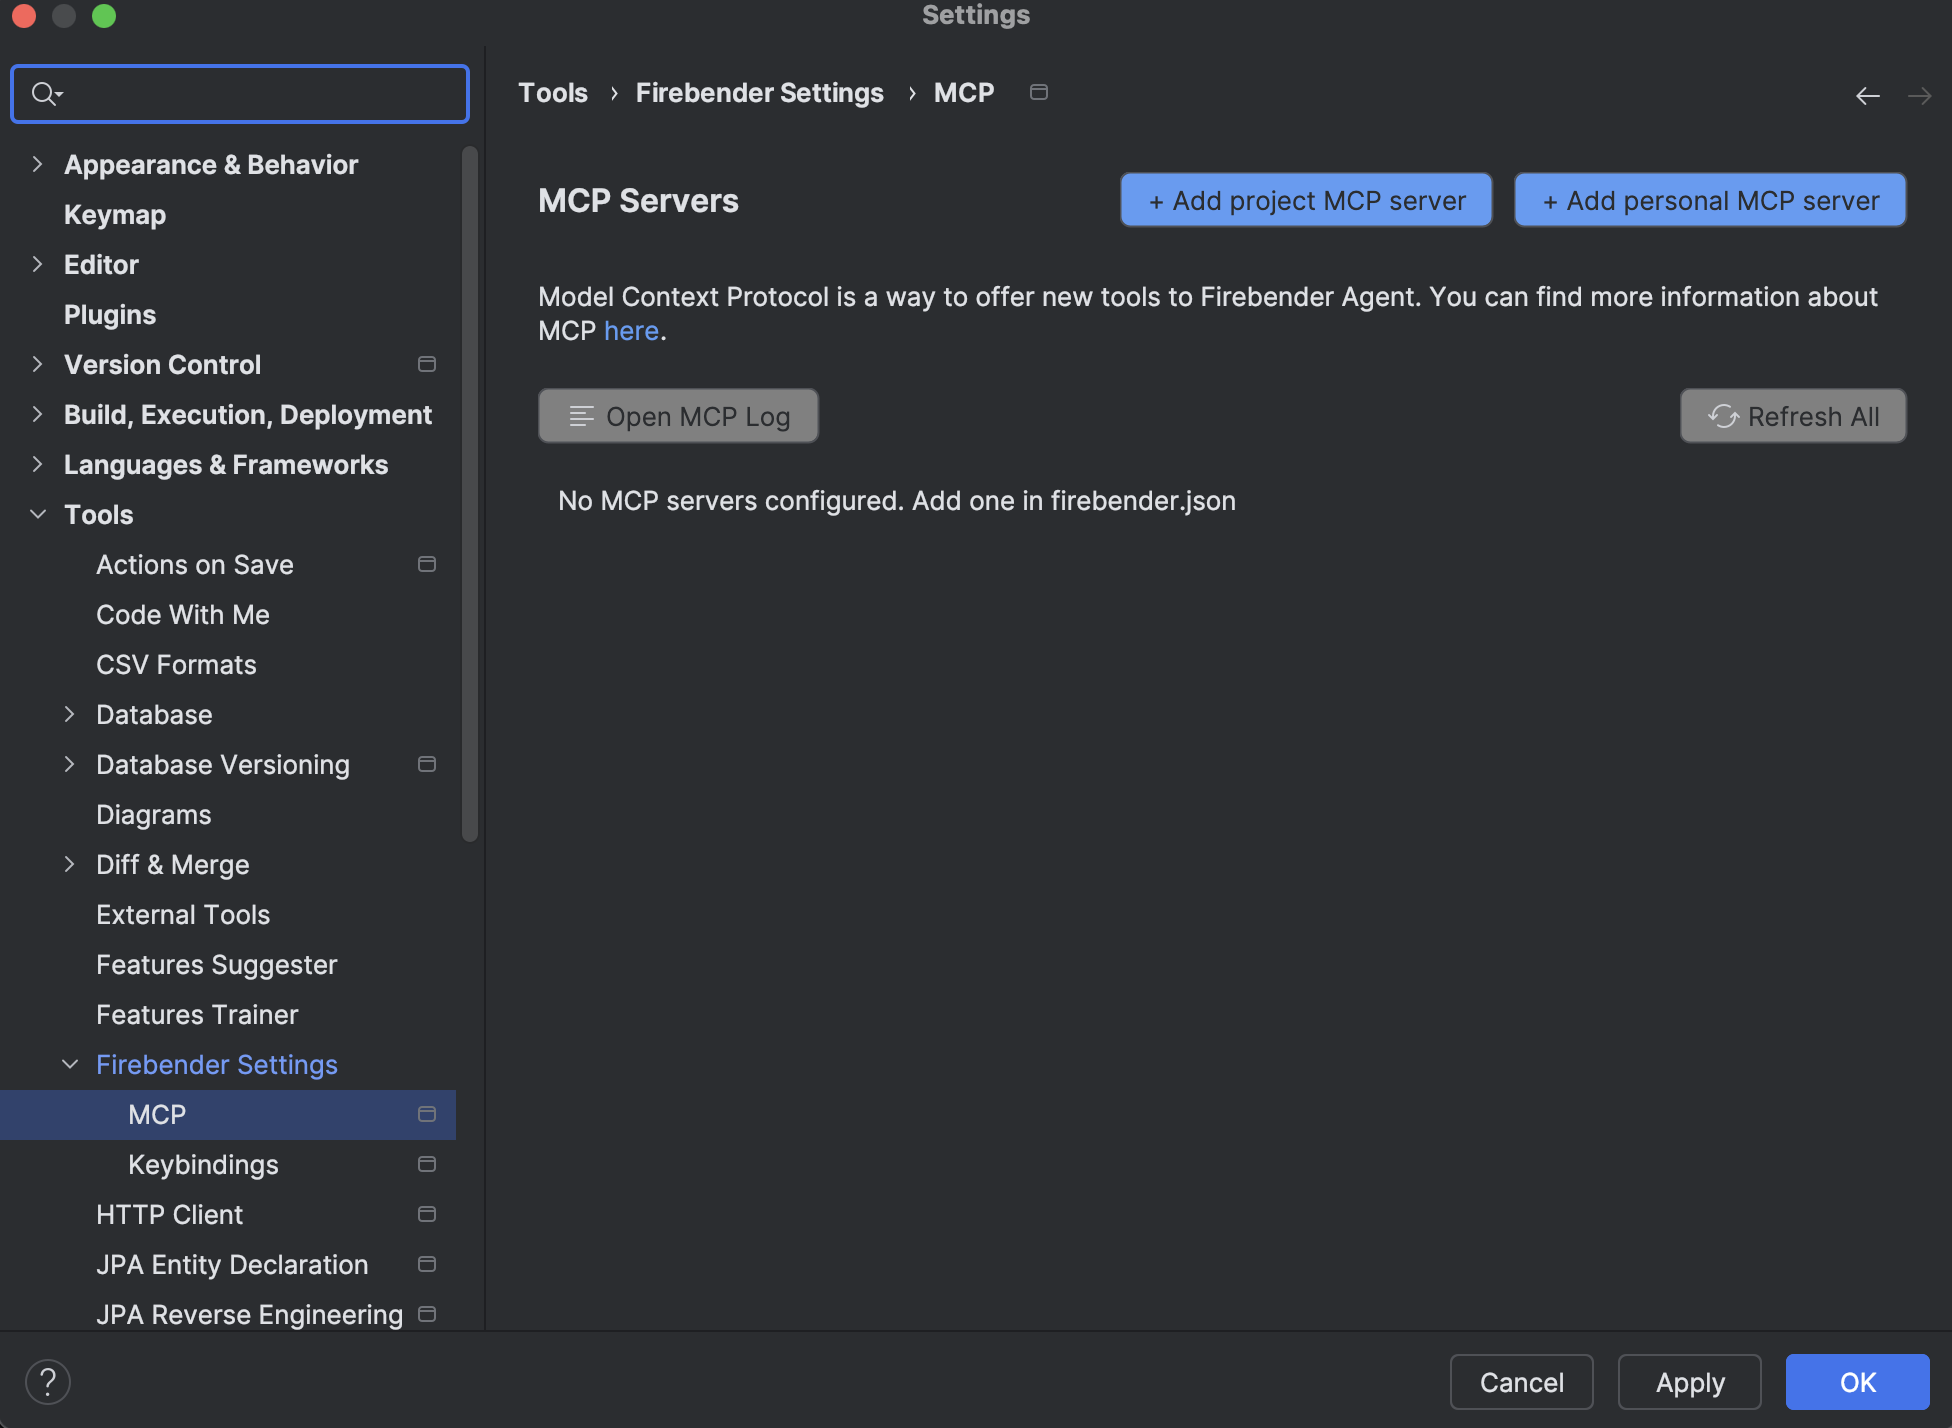Click the project-level icon next to Actions on Save
This screenshot has width=1952, height=1428.
[427, 564]
